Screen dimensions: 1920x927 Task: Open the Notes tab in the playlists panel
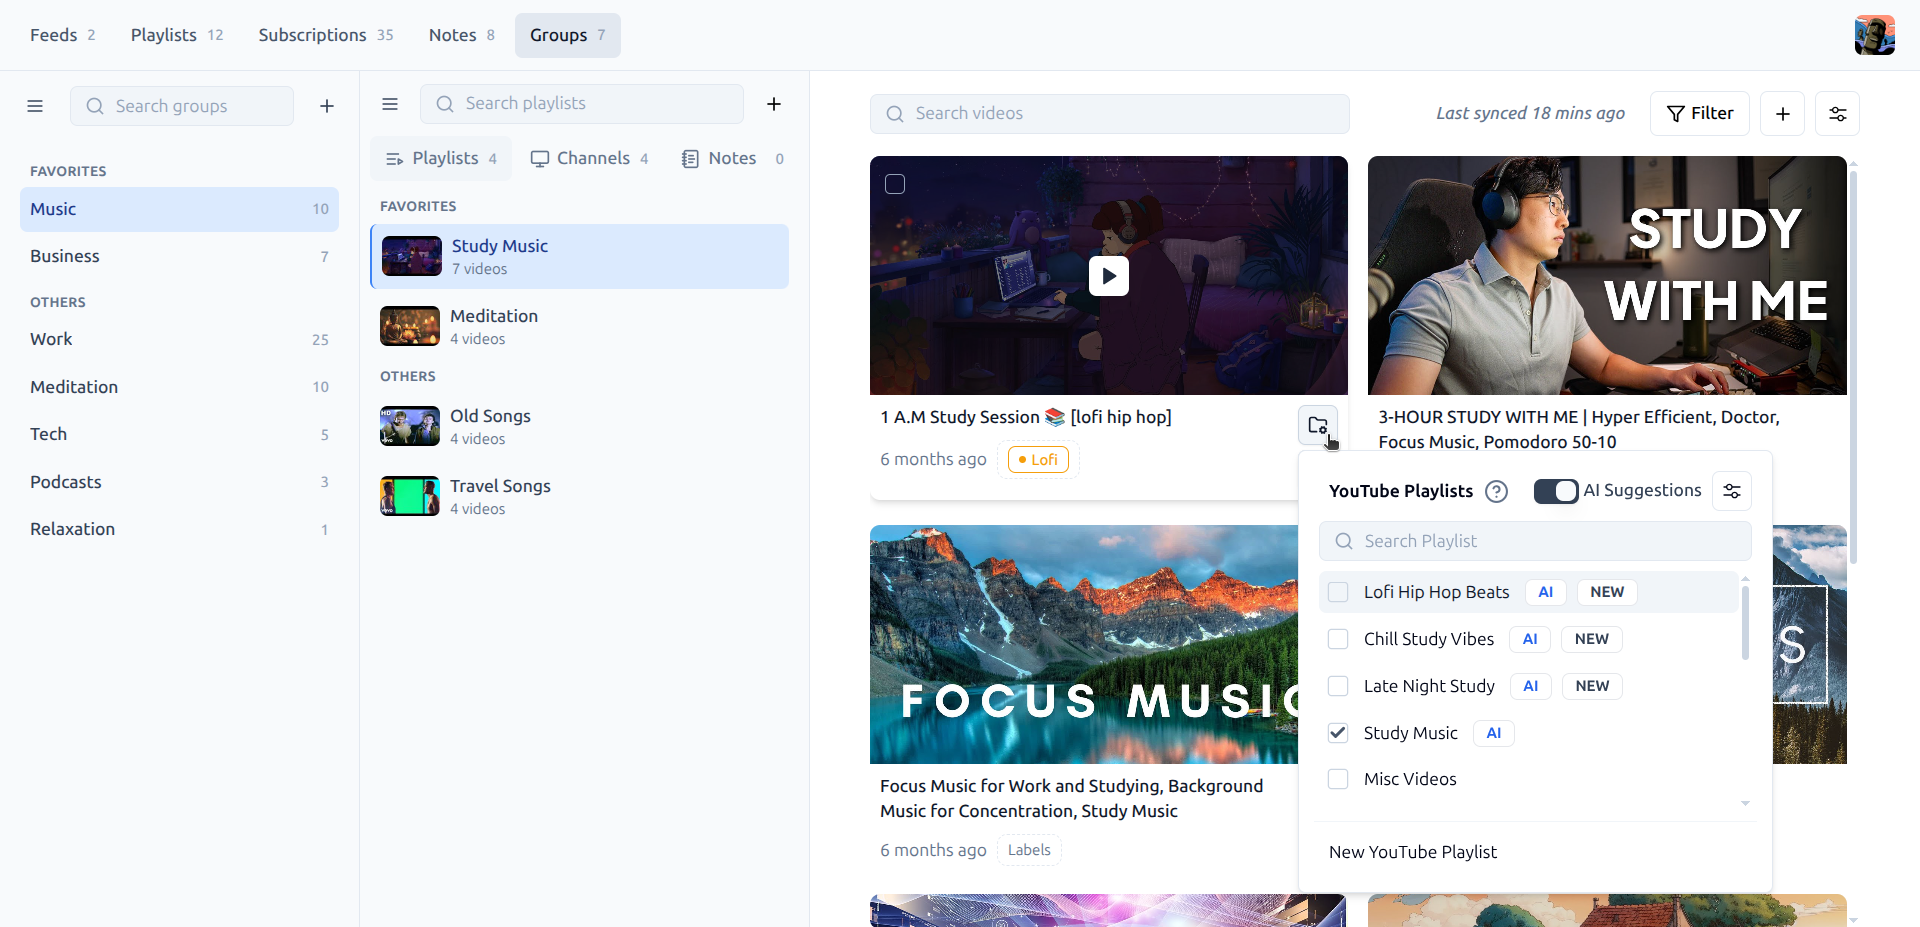(x=731, y=157)
